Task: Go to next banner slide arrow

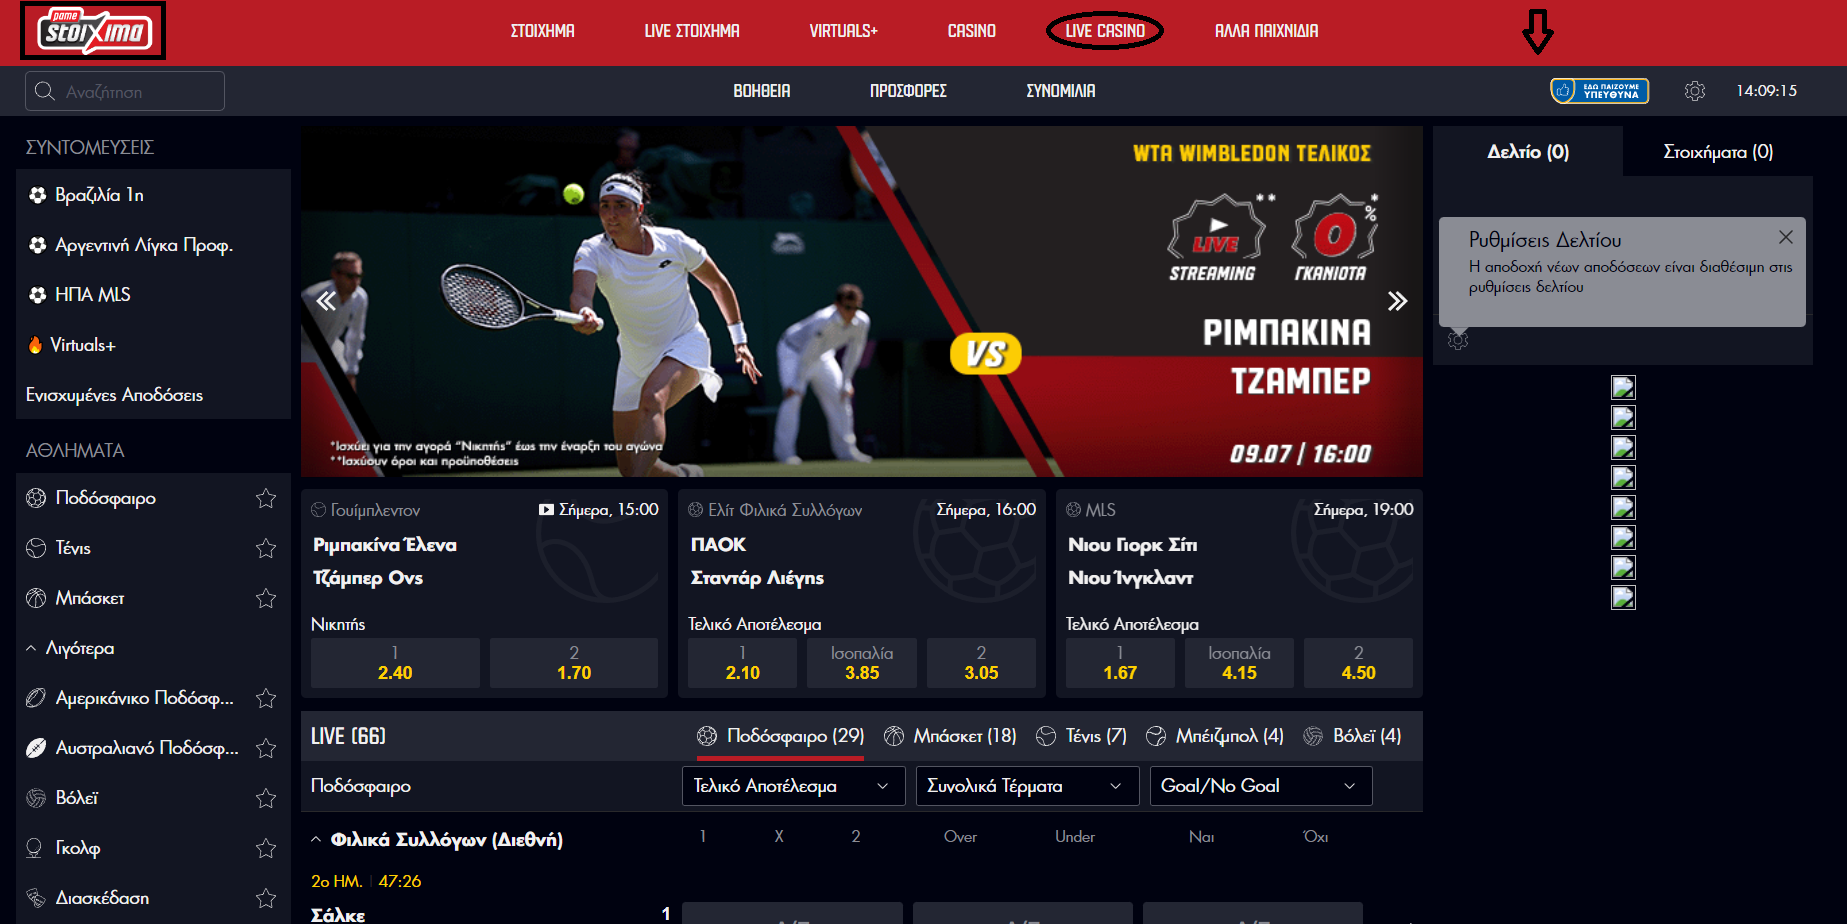Action: click(1397, 301)
